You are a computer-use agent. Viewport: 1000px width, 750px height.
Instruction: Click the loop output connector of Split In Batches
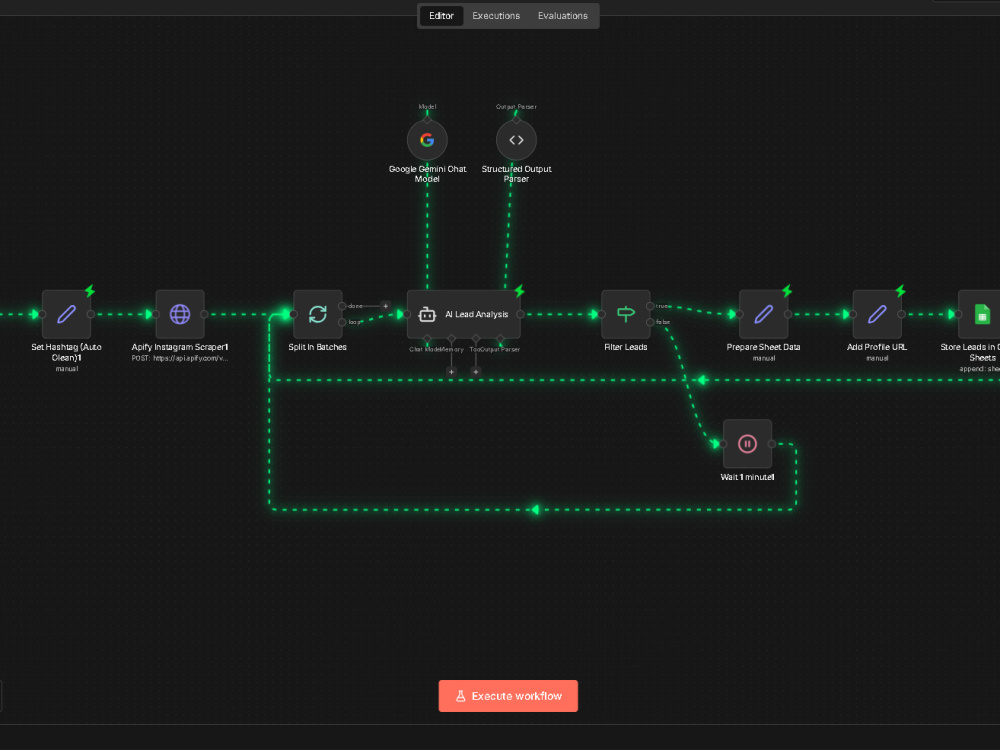(342, 322)
